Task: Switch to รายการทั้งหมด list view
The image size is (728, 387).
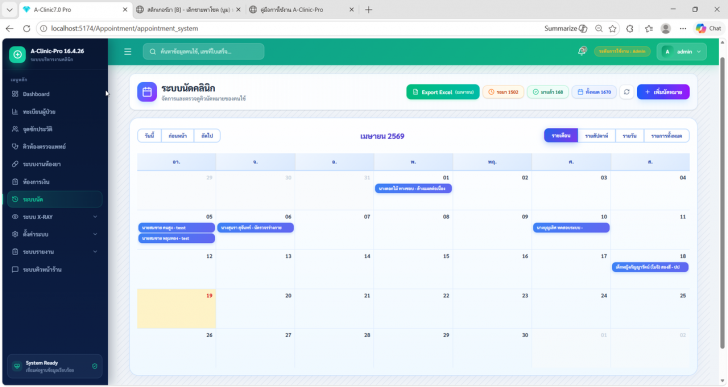Action: 666,136
